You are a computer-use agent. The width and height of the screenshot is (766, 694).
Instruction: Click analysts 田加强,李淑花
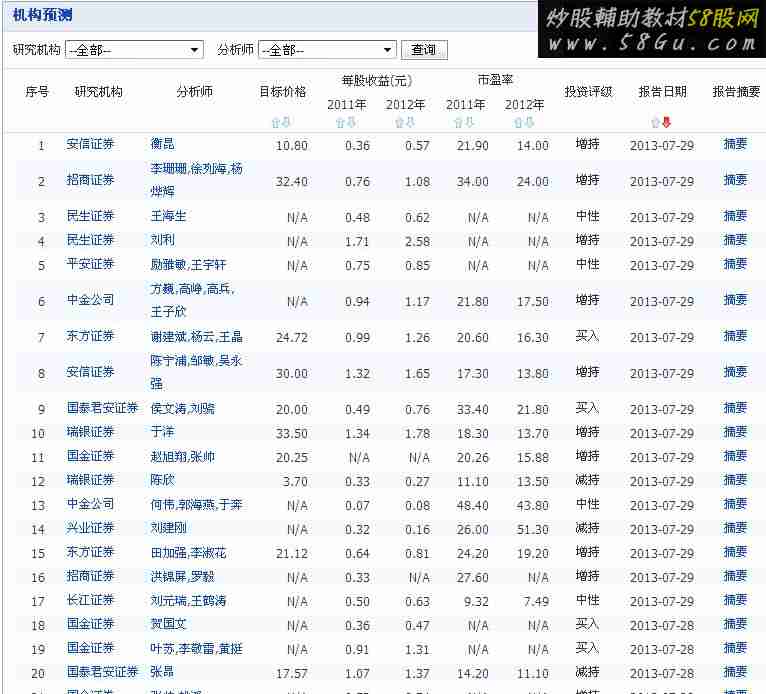[x=188, y=552]
